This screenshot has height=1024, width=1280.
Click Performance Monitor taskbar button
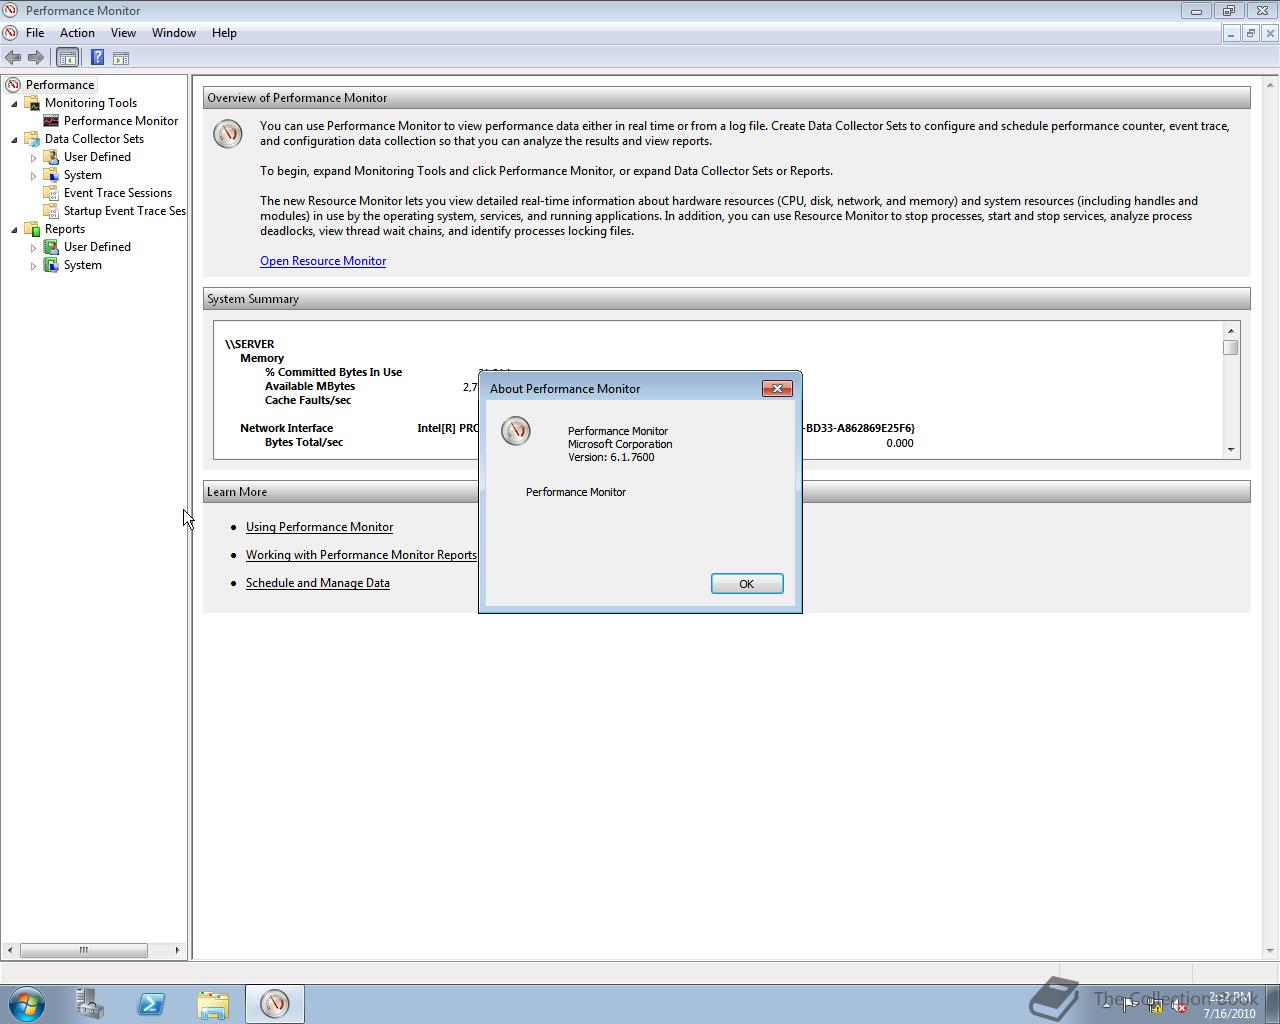tap(275, 1004)
